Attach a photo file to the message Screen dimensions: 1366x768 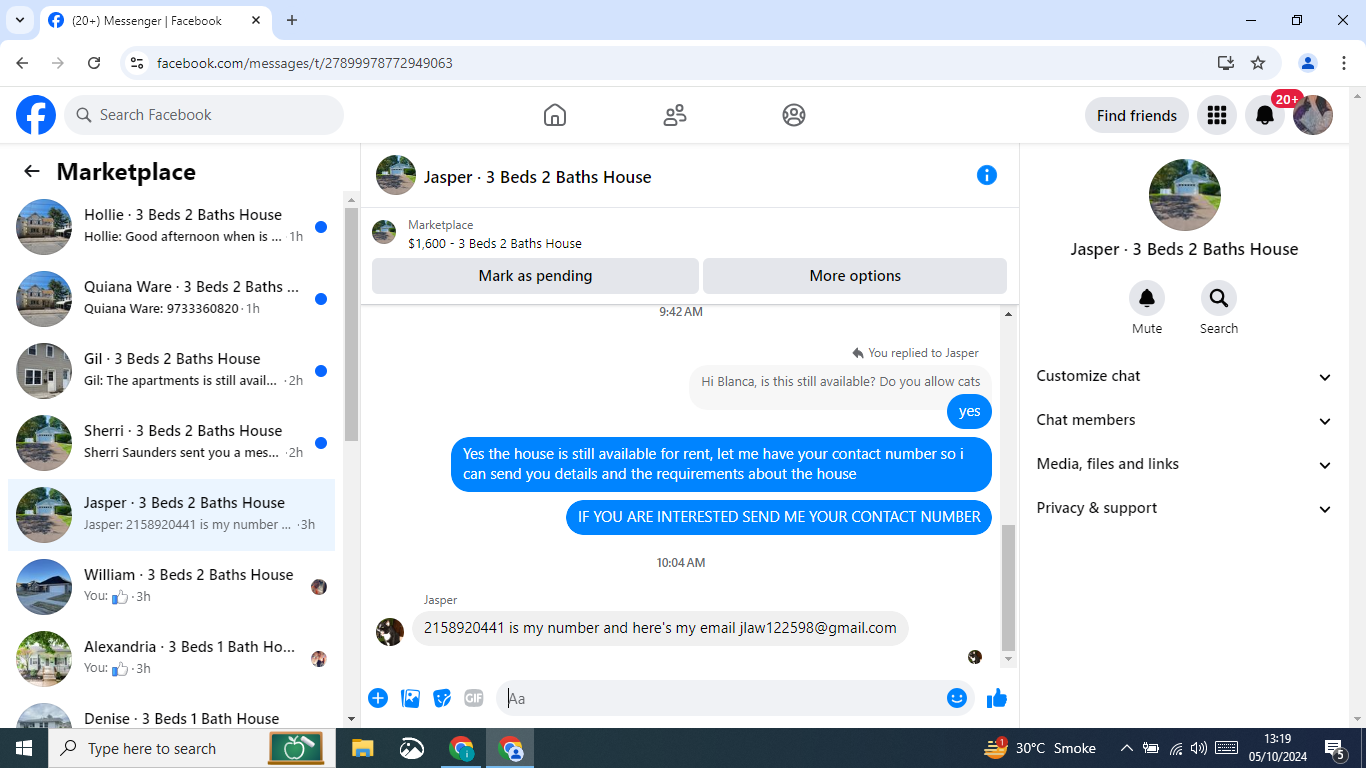(410, 698)
